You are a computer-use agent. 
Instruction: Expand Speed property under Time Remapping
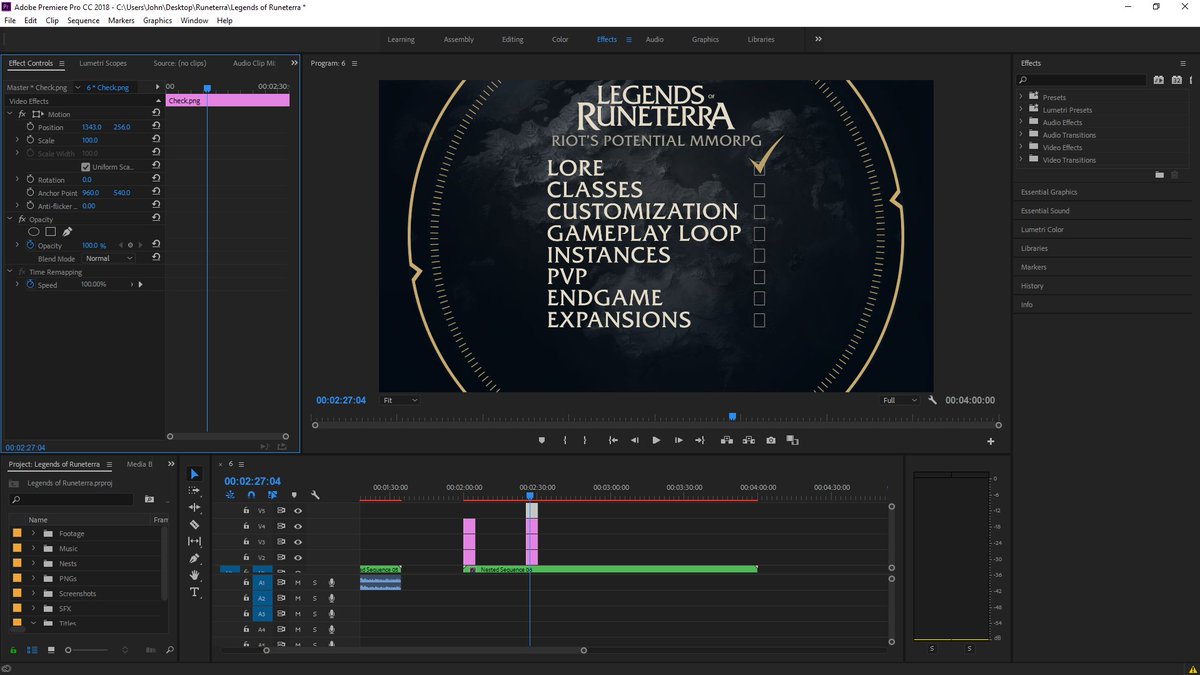pyautogui.click(x=17, y=284)
